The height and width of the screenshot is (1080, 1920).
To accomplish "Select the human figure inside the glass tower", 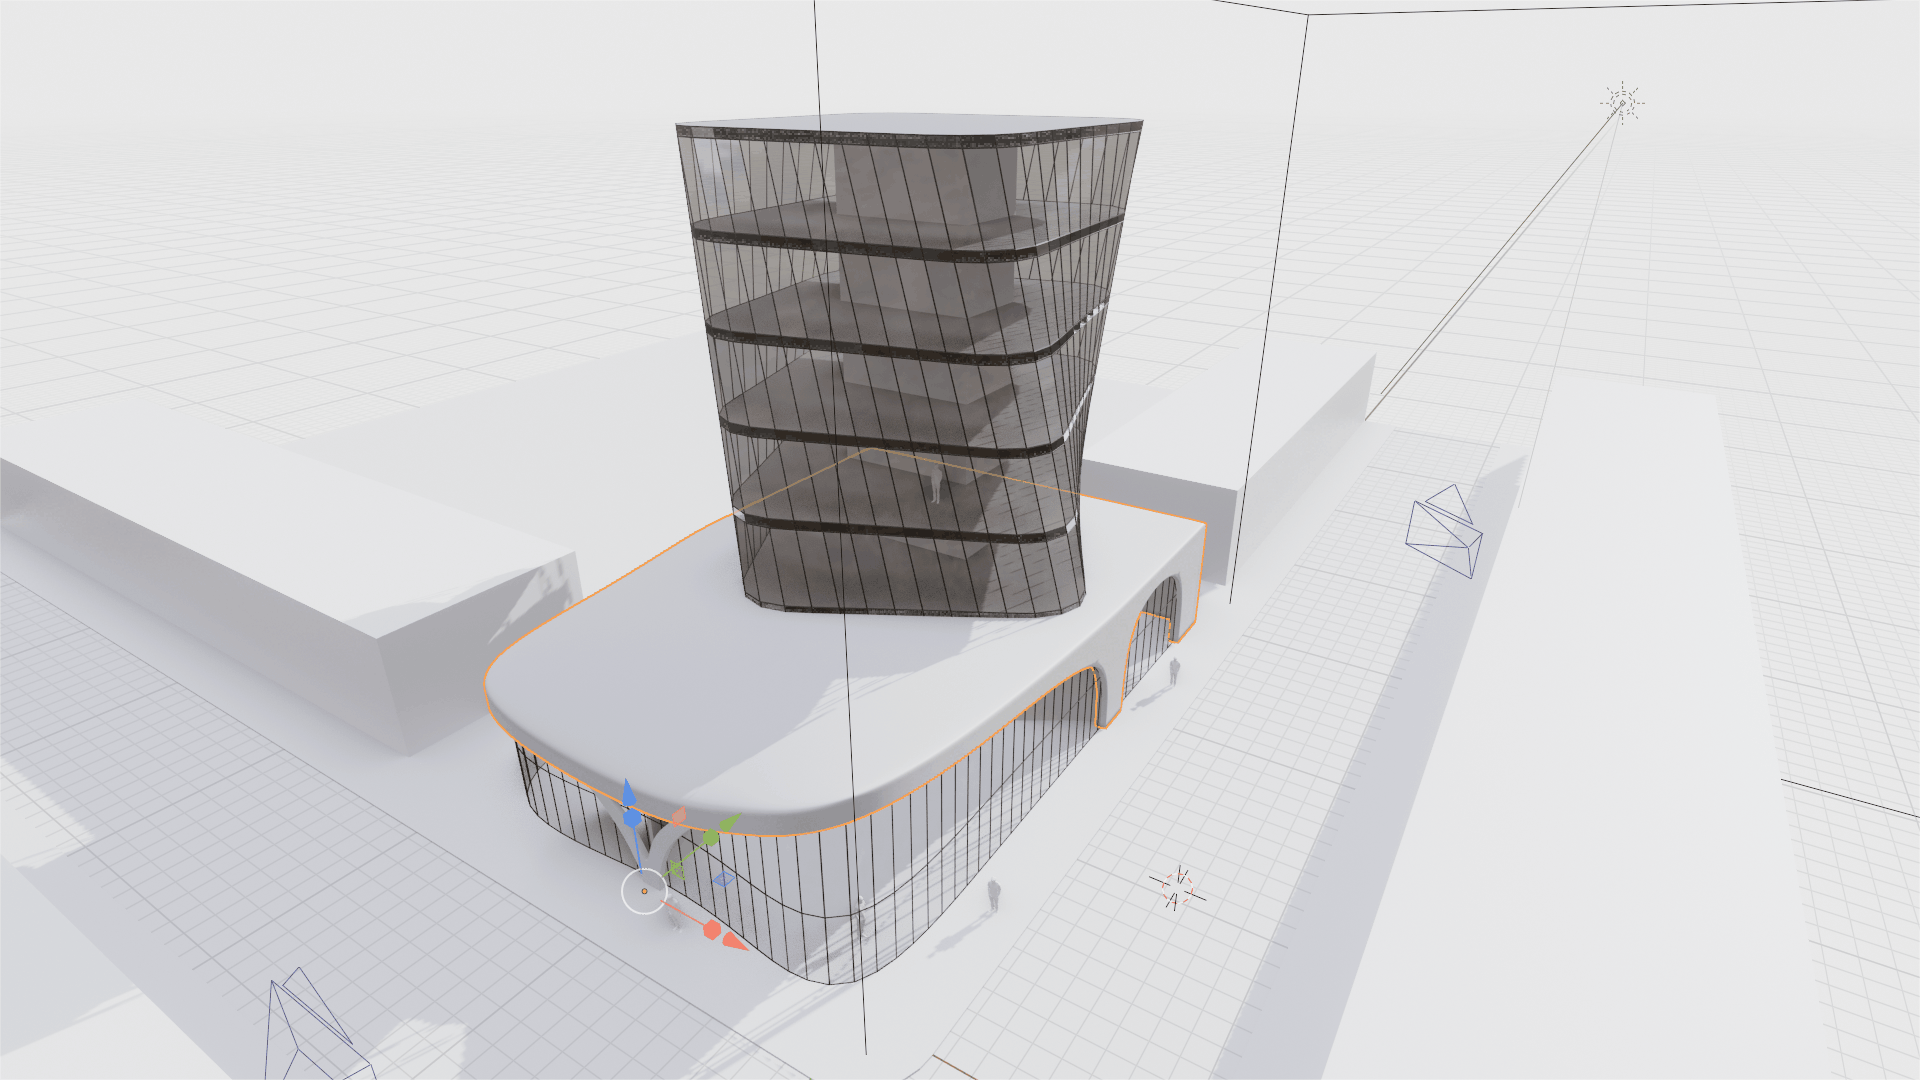I will tap(936, 485).
